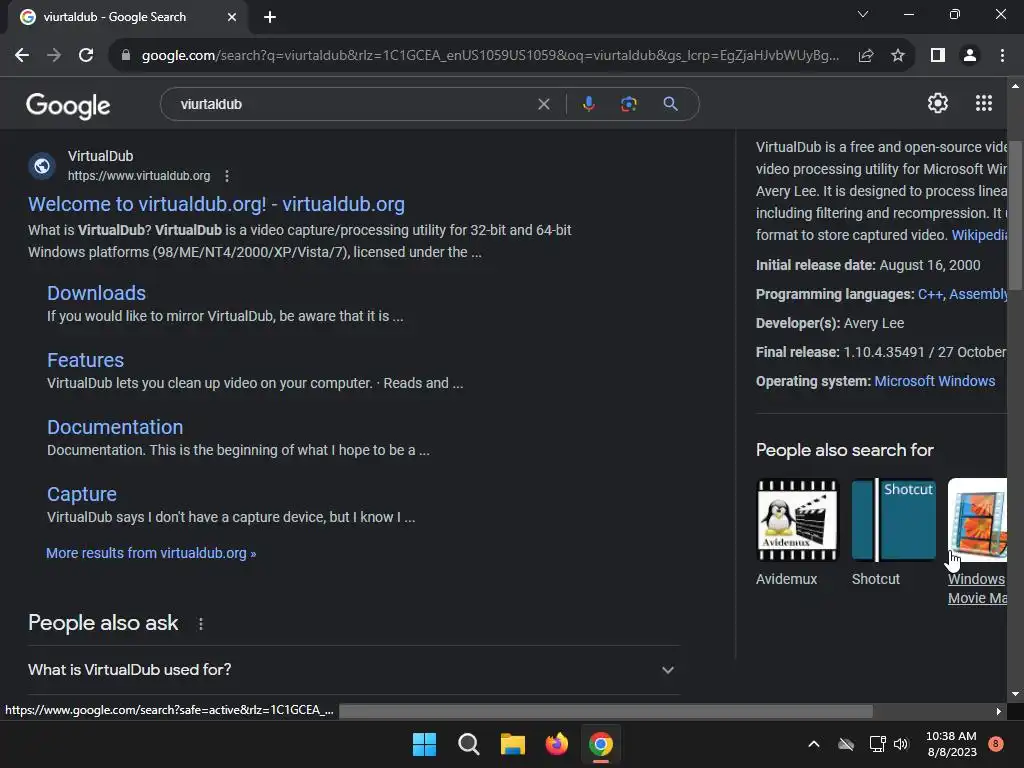Screen dimensions: 1024x768
Task: Click the address bar URL
Action: click(x=490, y=56)
